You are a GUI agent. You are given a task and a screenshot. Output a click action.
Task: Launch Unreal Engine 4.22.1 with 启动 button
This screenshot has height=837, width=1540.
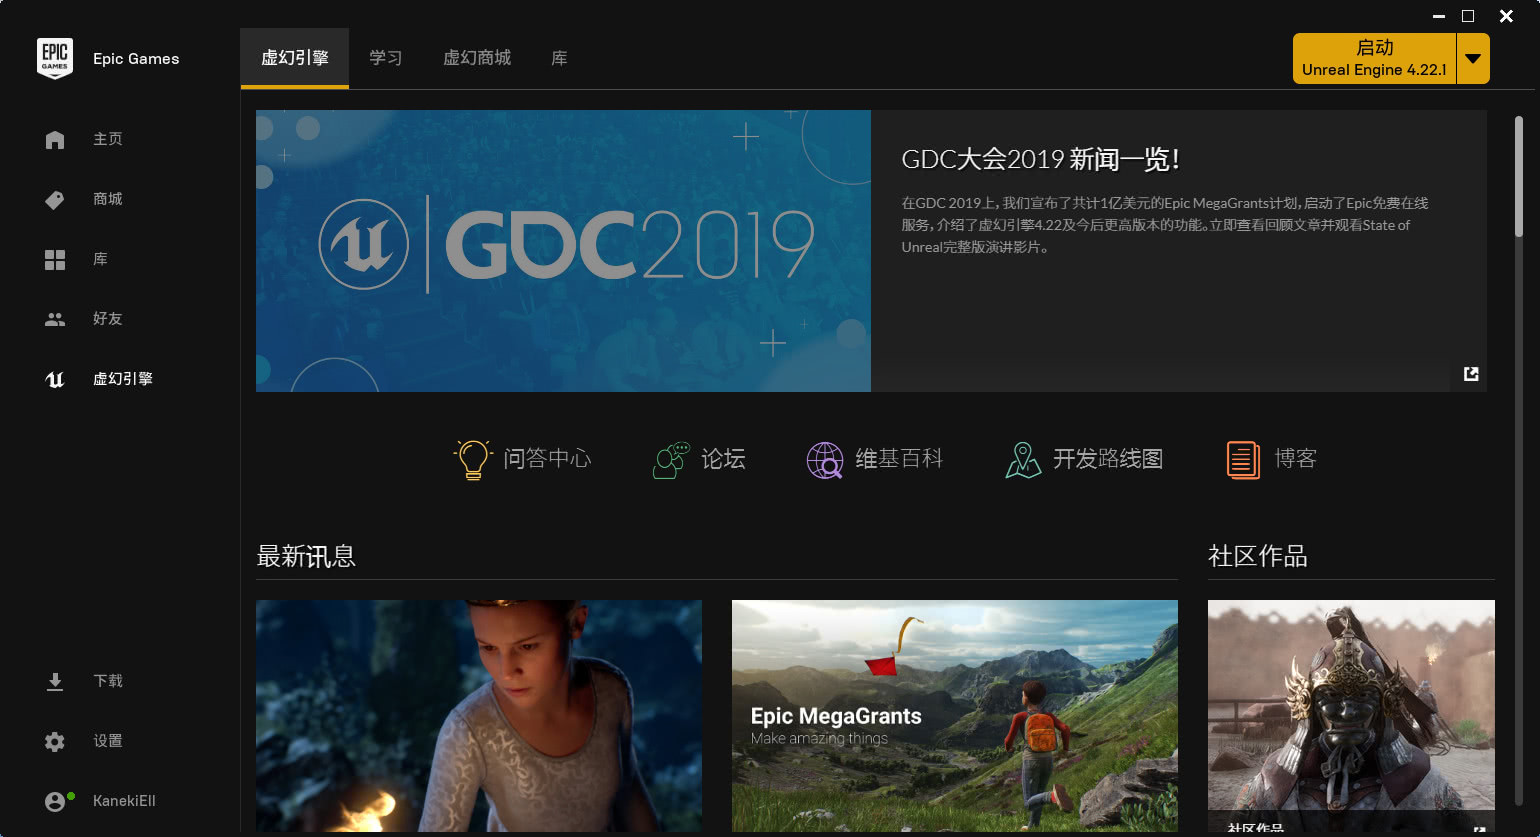1374,59
